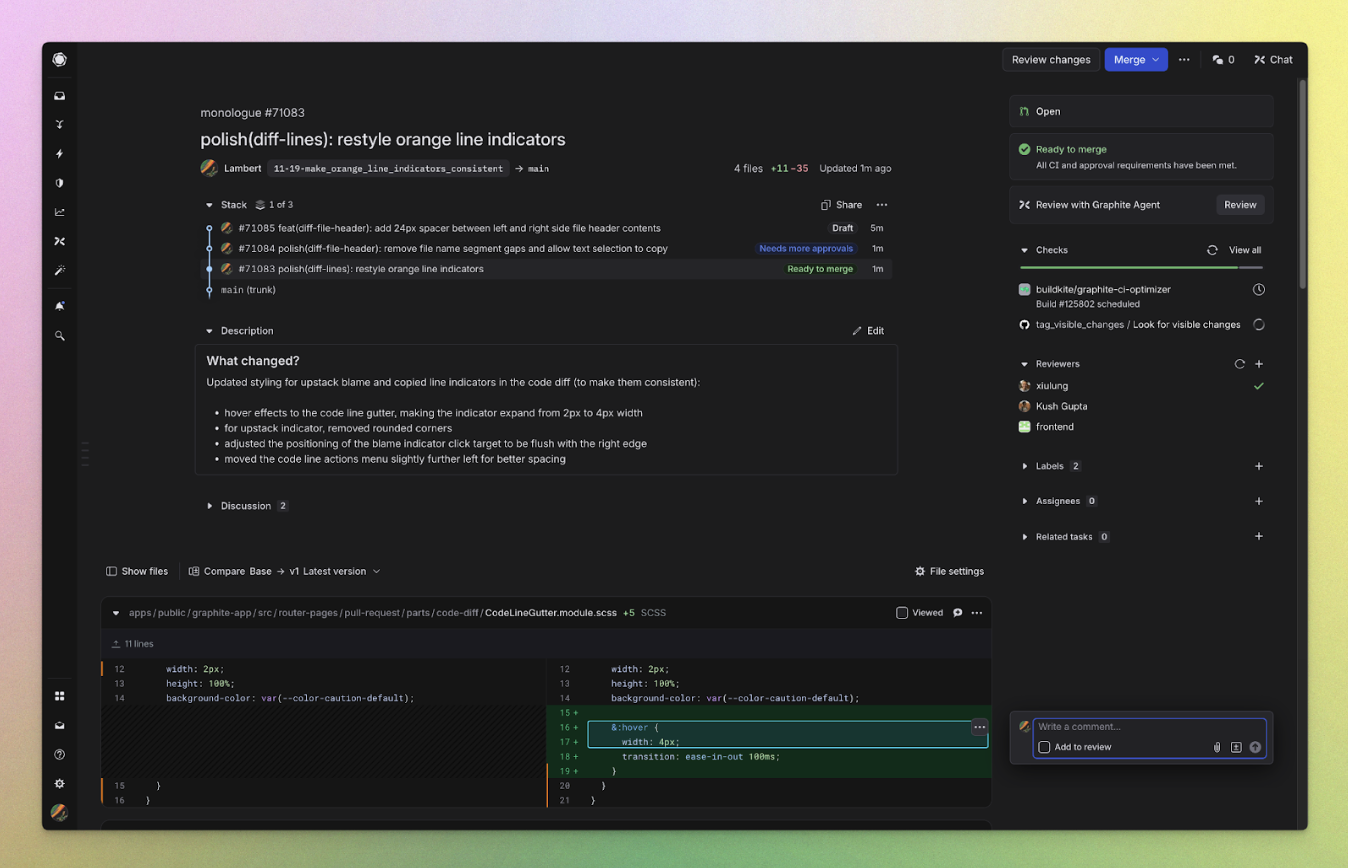Open the insights chart icon in the sidebar
Viewport: 1348px width, 868px height.
point(59,212)
